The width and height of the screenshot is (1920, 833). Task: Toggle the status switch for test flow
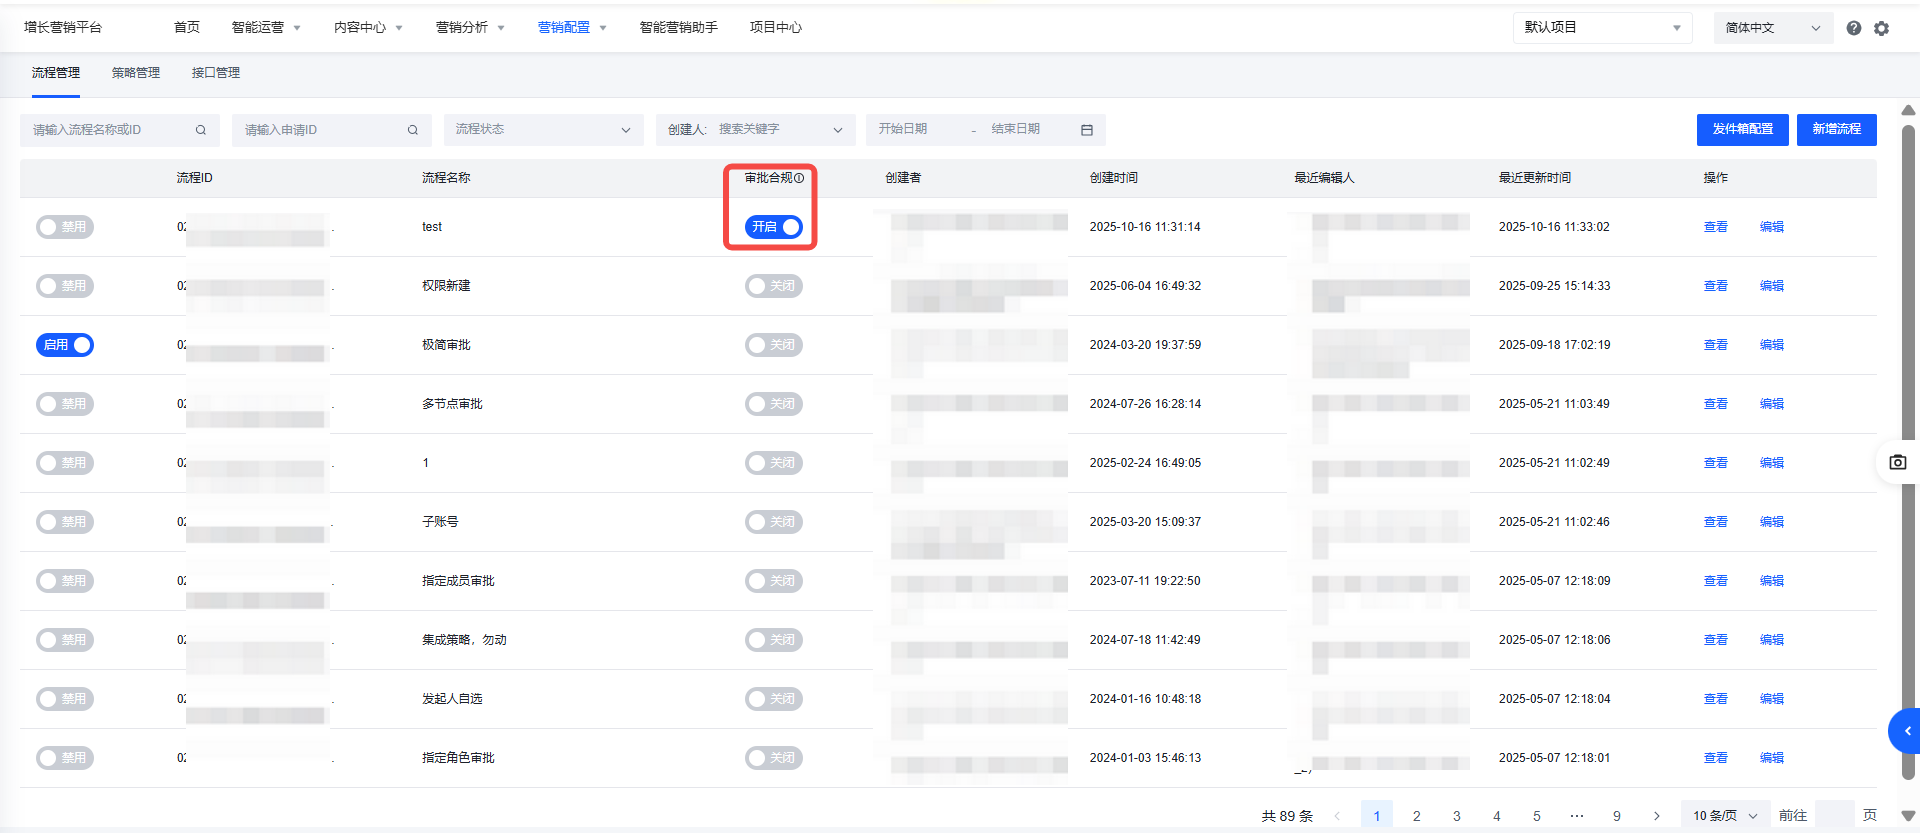tap(65, 227)
